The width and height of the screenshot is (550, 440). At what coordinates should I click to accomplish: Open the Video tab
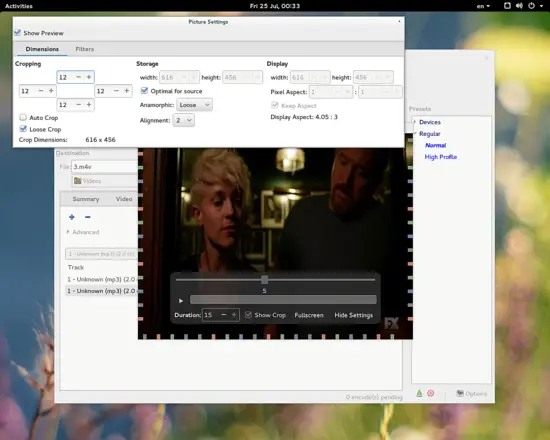click(x=124, y=199)
